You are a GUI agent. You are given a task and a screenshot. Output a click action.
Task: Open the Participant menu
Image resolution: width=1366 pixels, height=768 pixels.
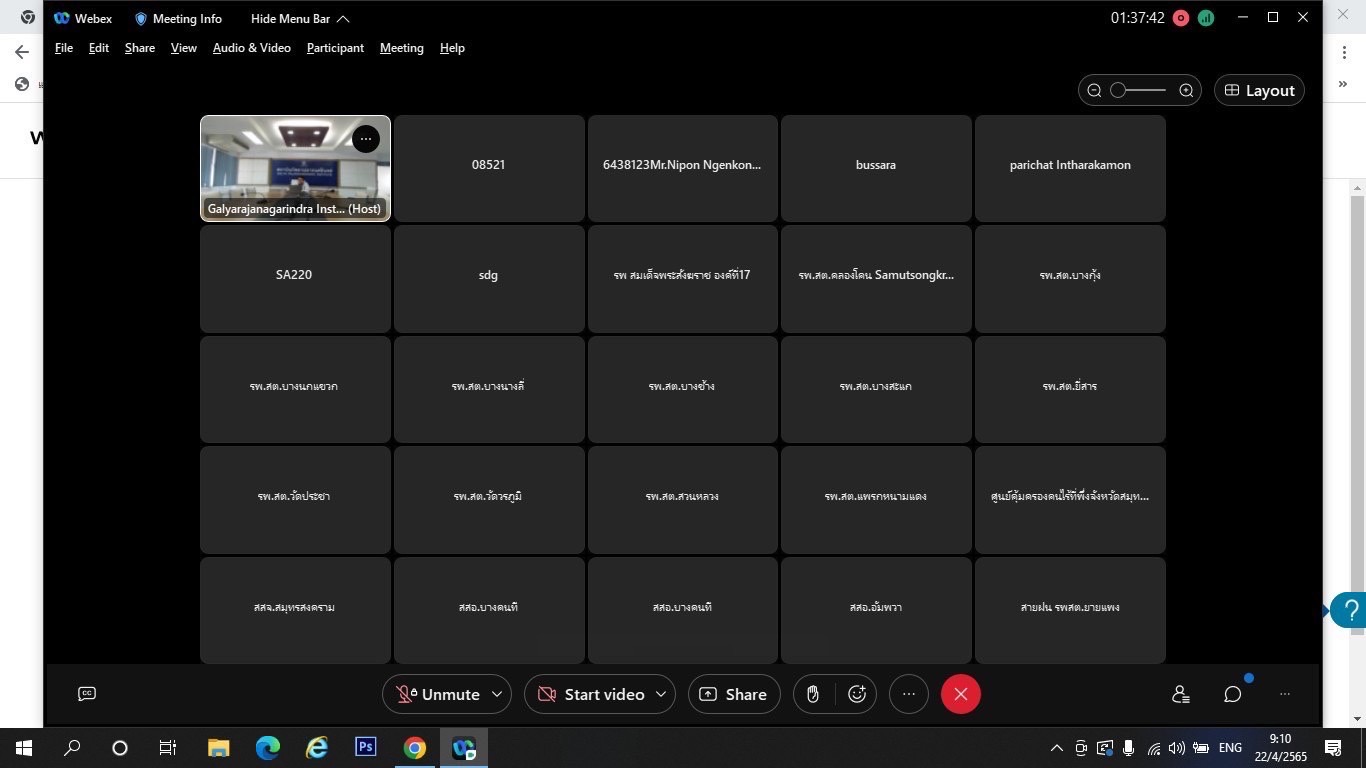(x=335, y=48)
